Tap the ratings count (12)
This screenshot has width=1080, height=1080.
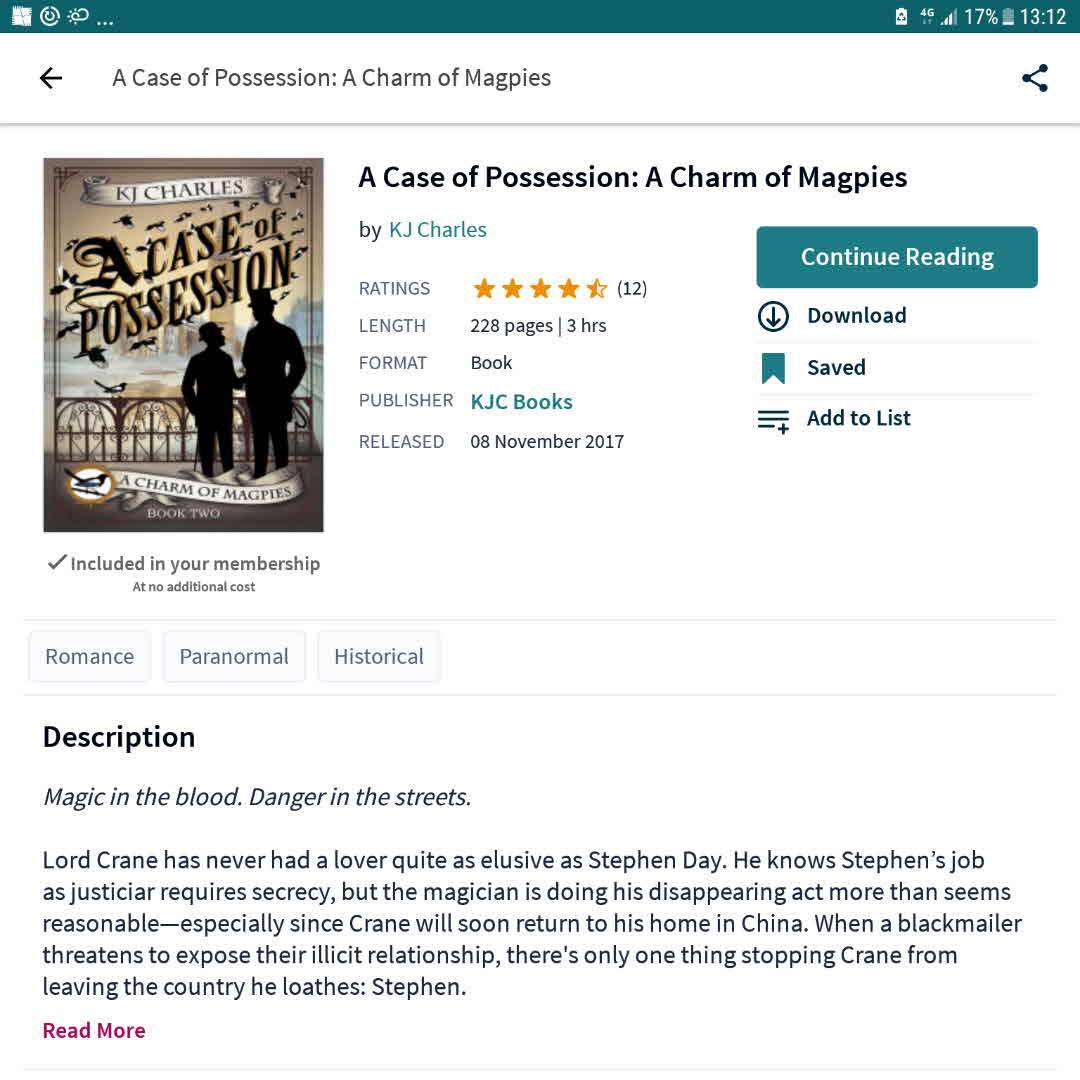(632, 289)
